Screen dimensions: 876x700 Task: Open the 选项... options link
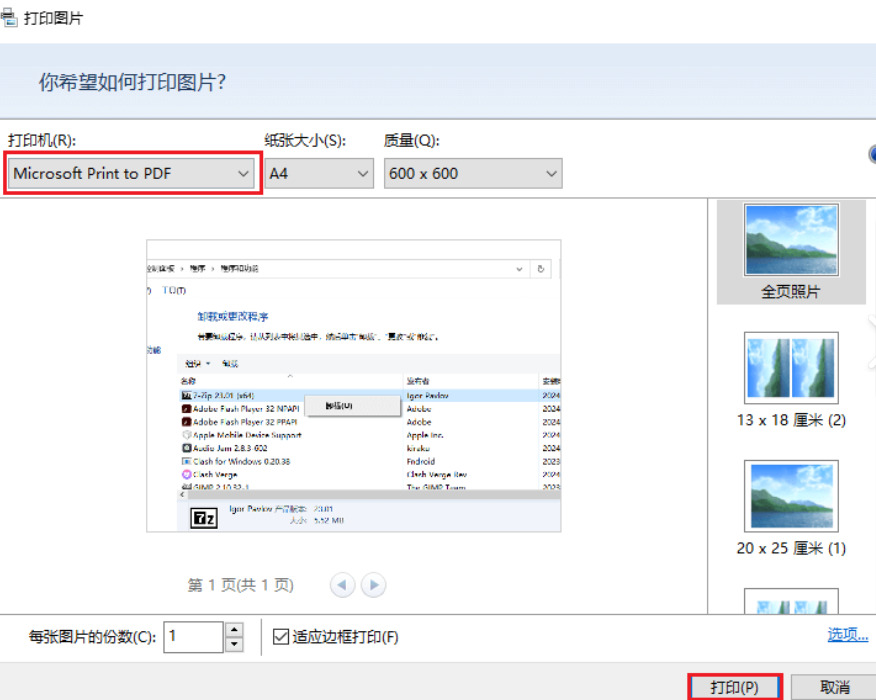[x=848, y=634]
